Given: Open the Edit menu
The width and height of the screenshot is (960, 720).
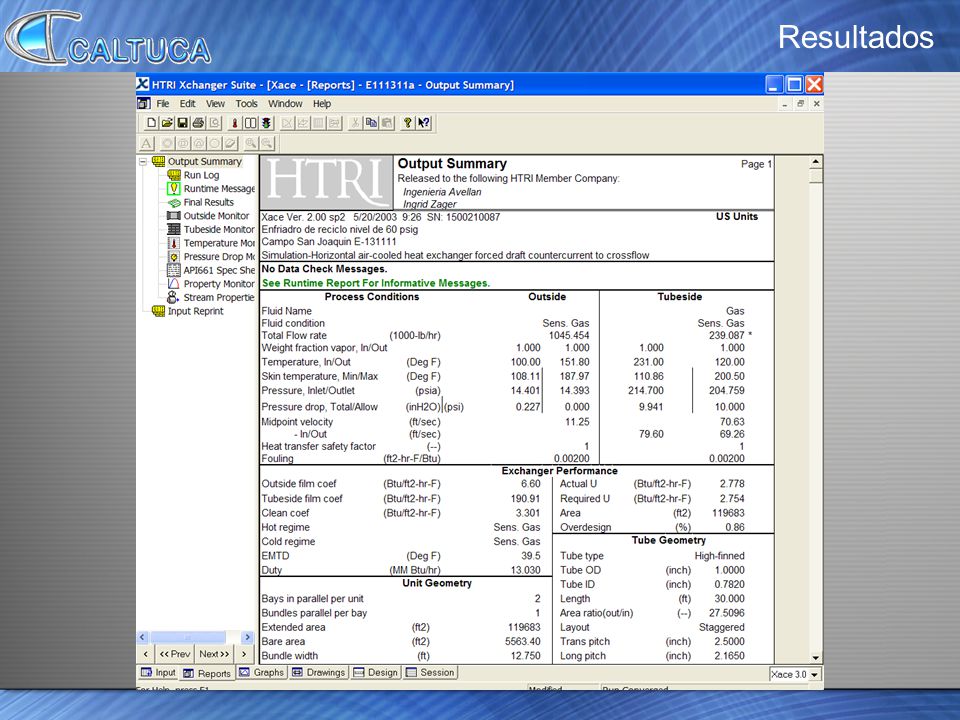Looking at the screenshot, I should tap(187, 104).
